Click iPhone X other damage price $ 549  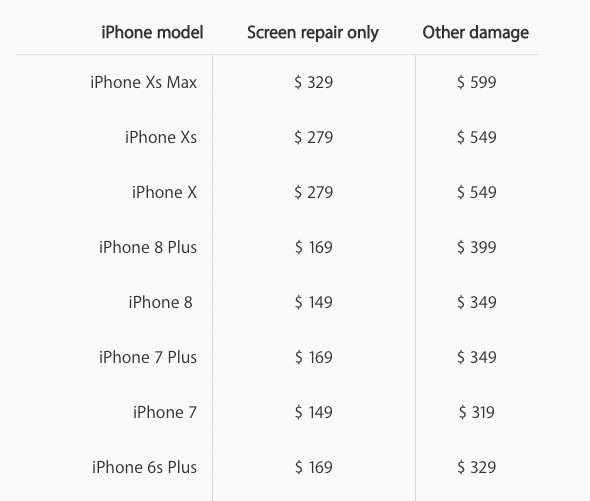click(476, 192)
